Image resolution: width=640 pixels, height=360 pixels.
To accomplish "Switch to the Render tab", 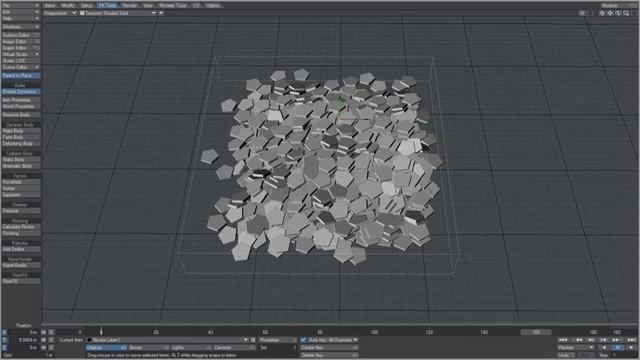I will tap(130, 6).
